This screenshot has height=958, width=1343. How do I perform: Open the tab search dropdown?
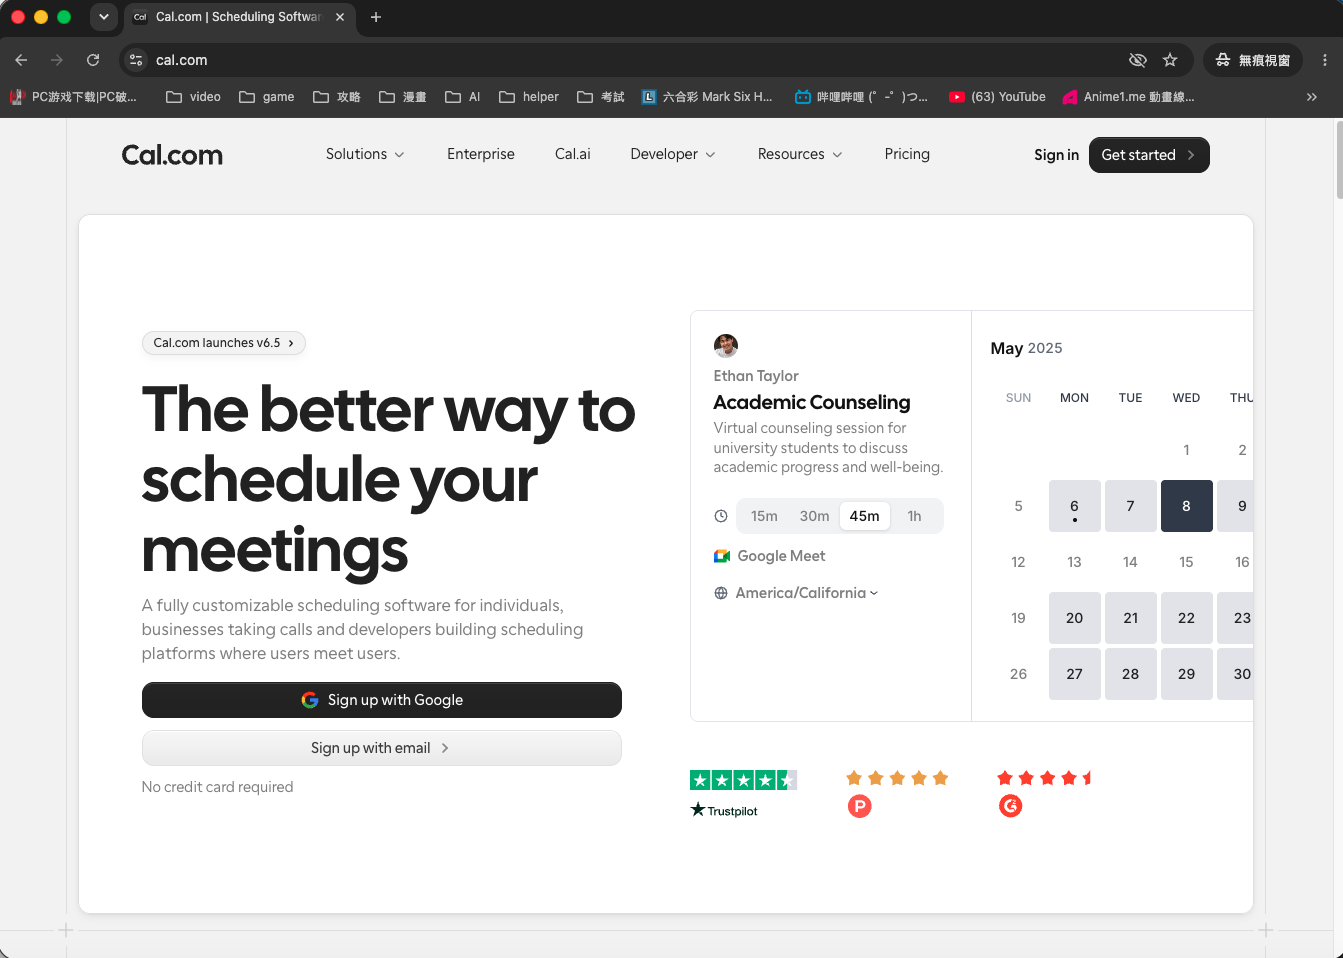click(104, 17)
